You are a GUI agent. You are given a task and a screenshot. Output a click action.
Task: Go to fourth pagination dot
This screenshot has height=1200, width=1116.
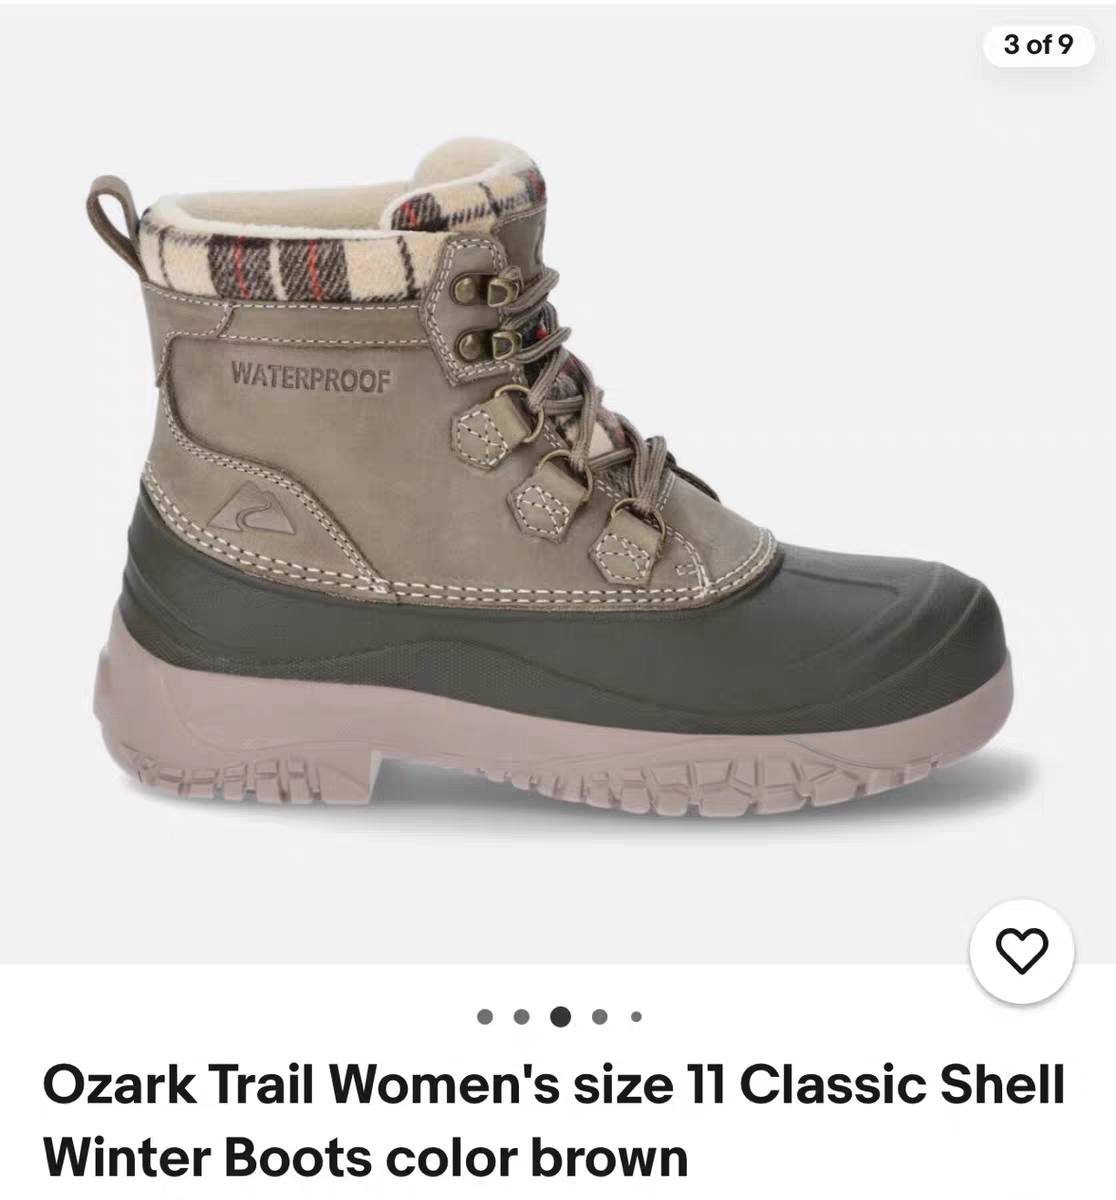(x=599, y=1017)
